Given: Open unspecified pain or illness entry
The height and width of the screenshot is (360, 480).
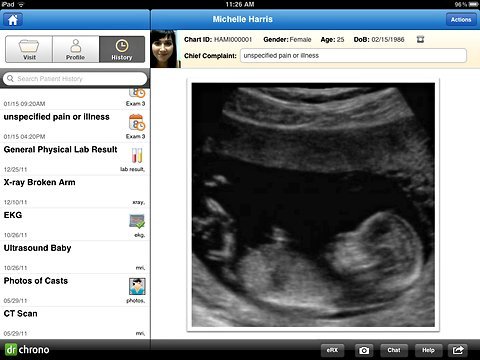Looking at the screenshot, I should tap(75, 126).
